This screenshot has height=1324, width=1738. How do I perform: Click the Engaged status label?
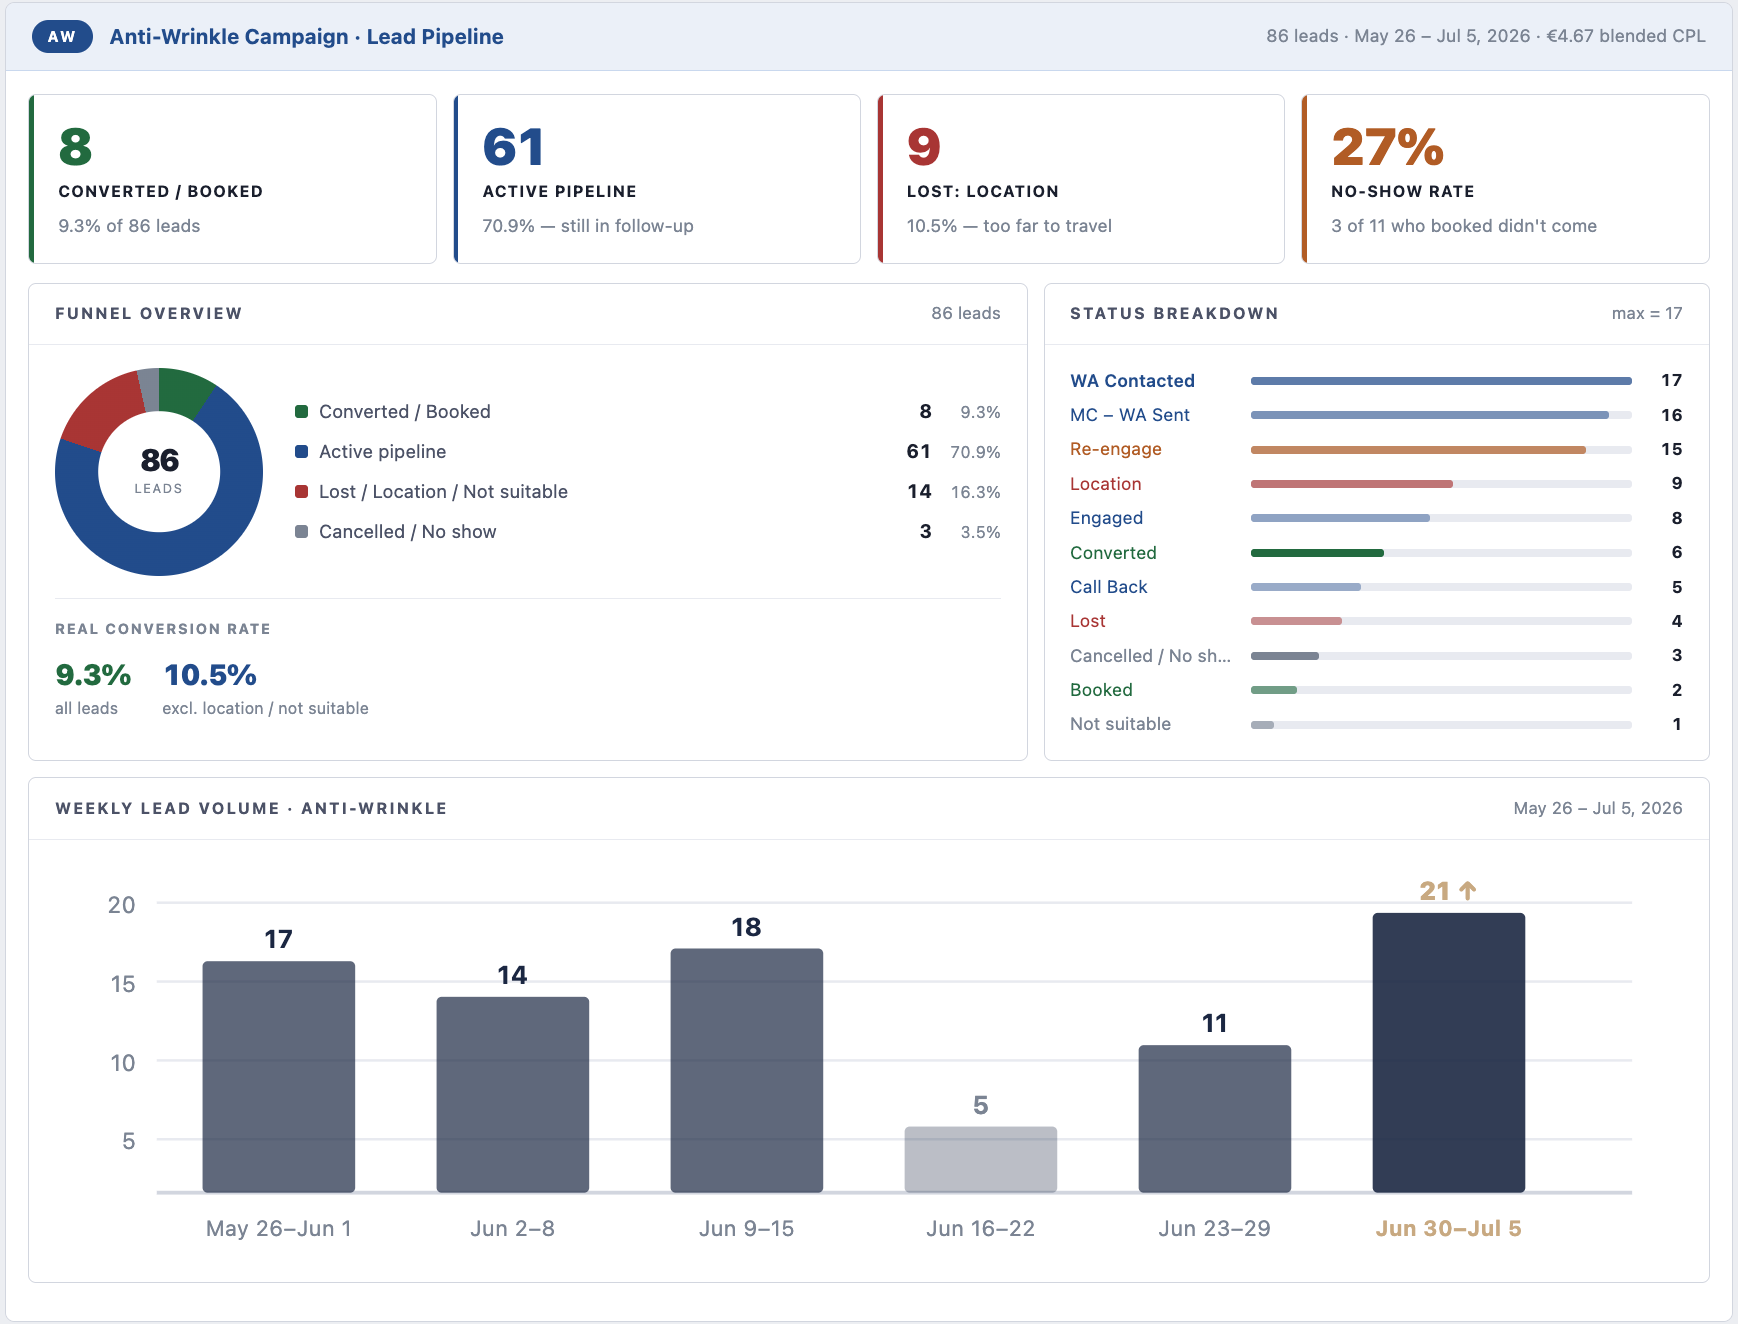[x=1106, y=518]
